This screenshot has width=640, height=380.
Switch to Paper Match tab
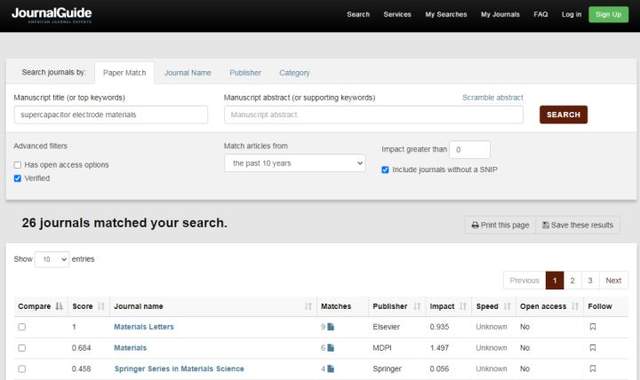tap(124, 73)
